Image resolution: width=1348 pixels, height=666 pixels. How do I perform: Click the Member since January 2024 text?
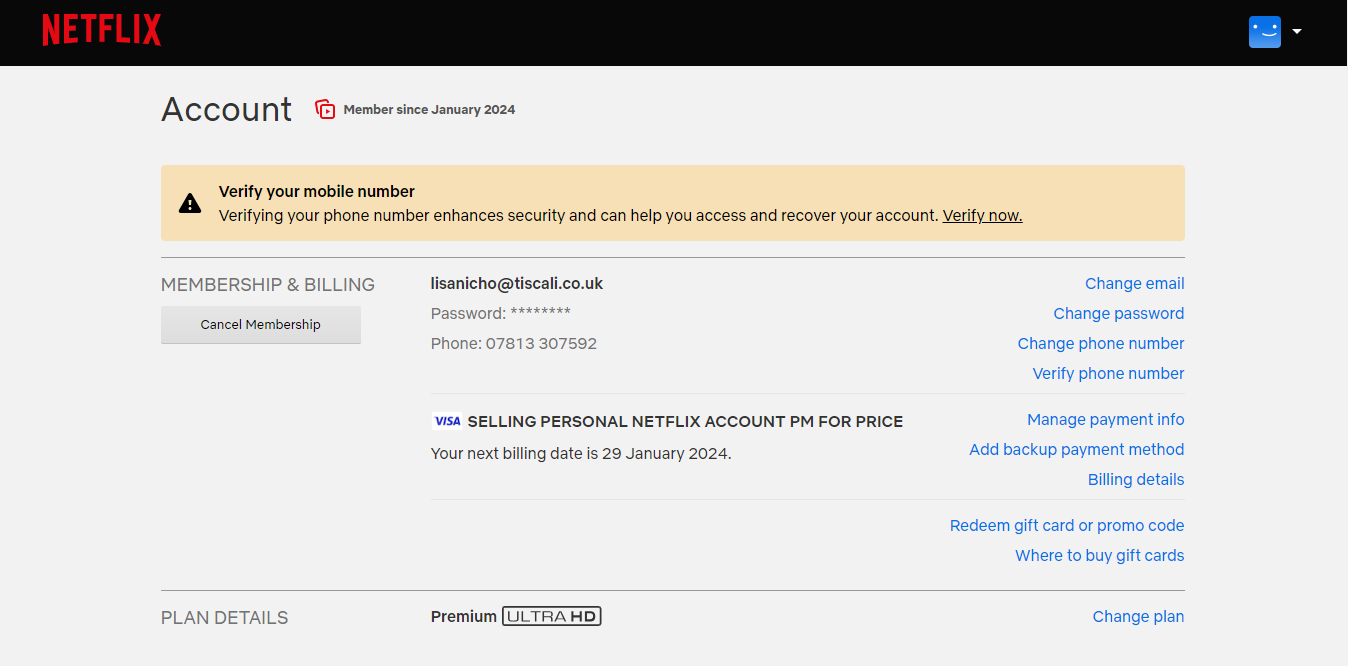tap(429, 110)
